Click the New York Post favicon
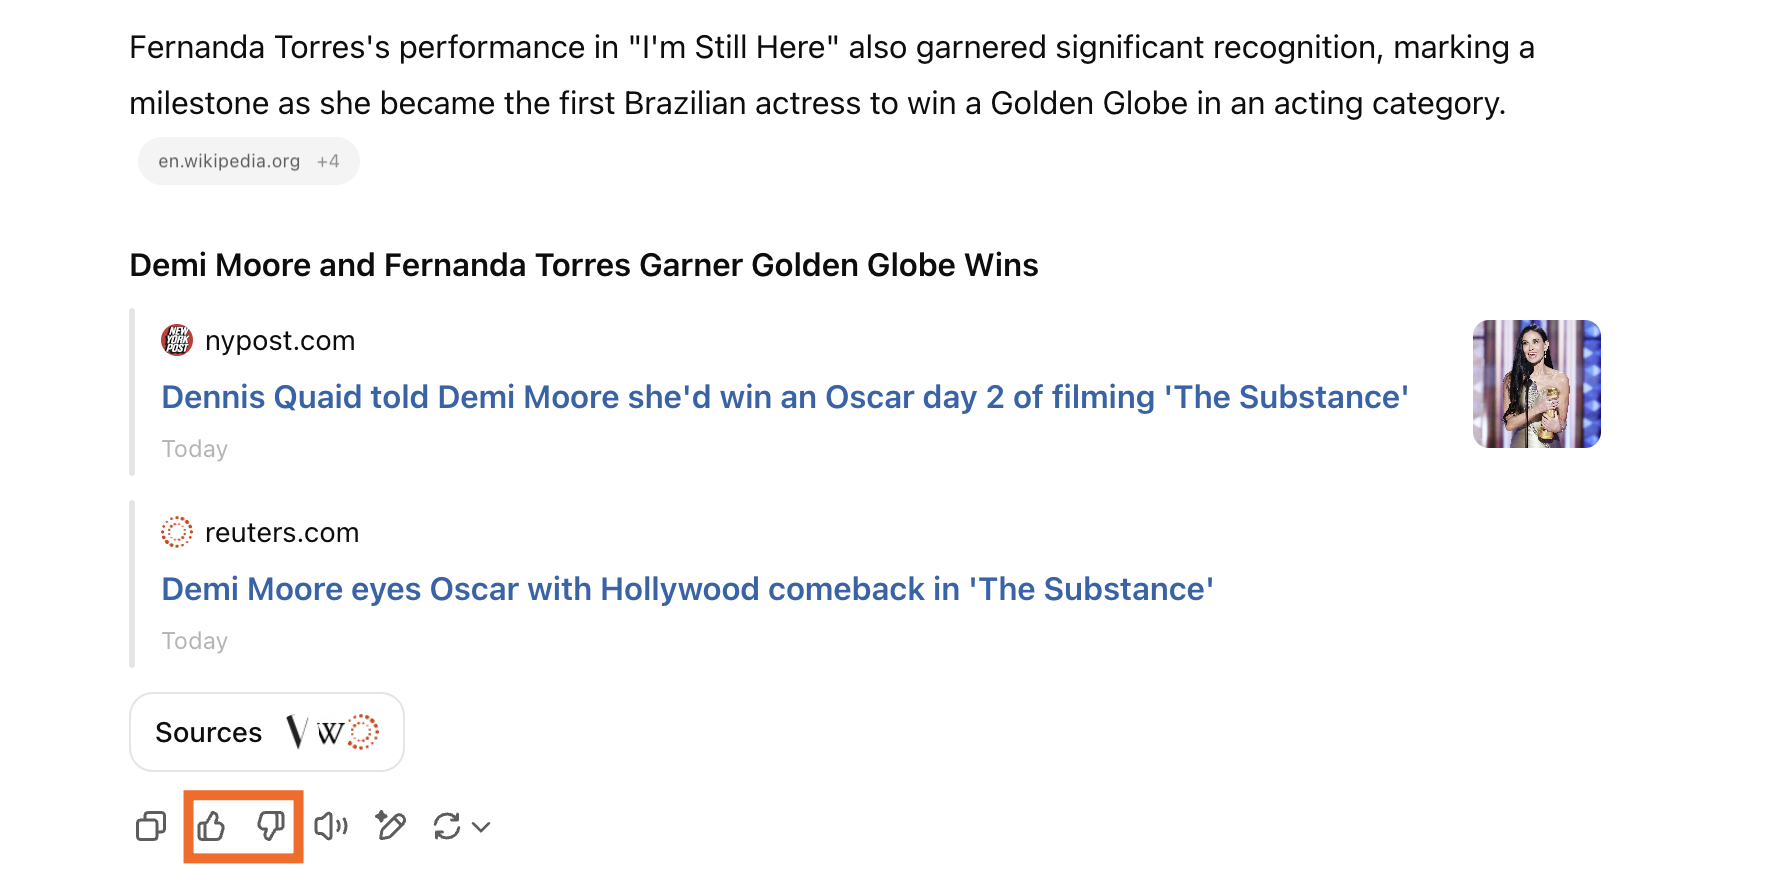Viewport: 1766px width, 896px height. (x=177, y=340)
